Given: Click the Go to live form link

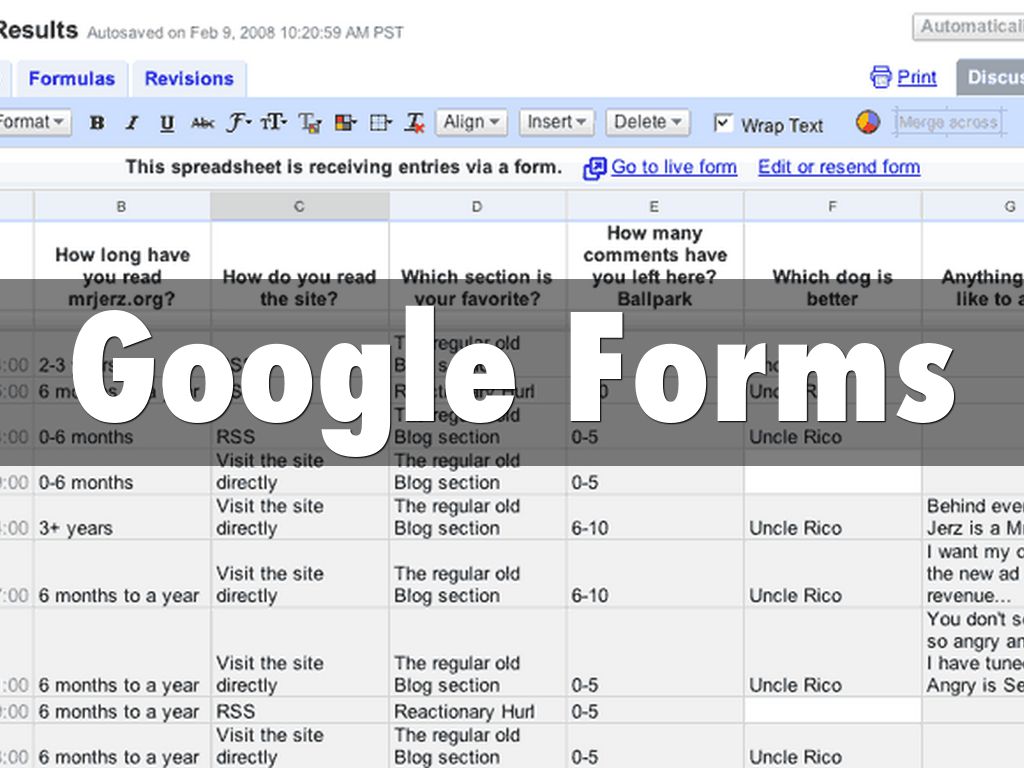Looking at the screenshot, I should [x=673, y=167].
